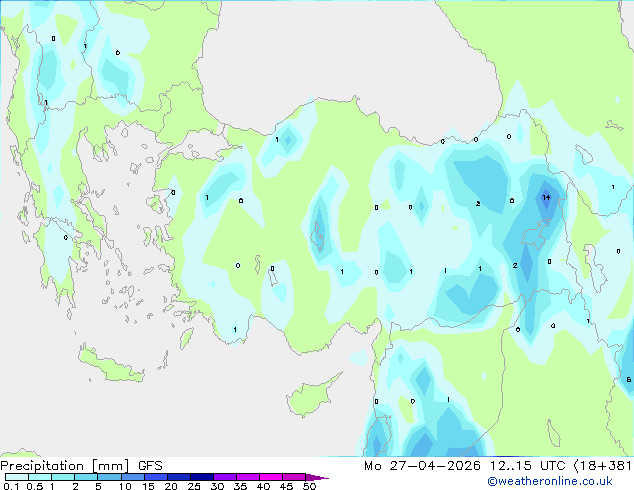Click the above-50 mm arrow tip of legend
The width and height of the screenshot is (634, 490).
pyautogui.click(x=317, y=477)
